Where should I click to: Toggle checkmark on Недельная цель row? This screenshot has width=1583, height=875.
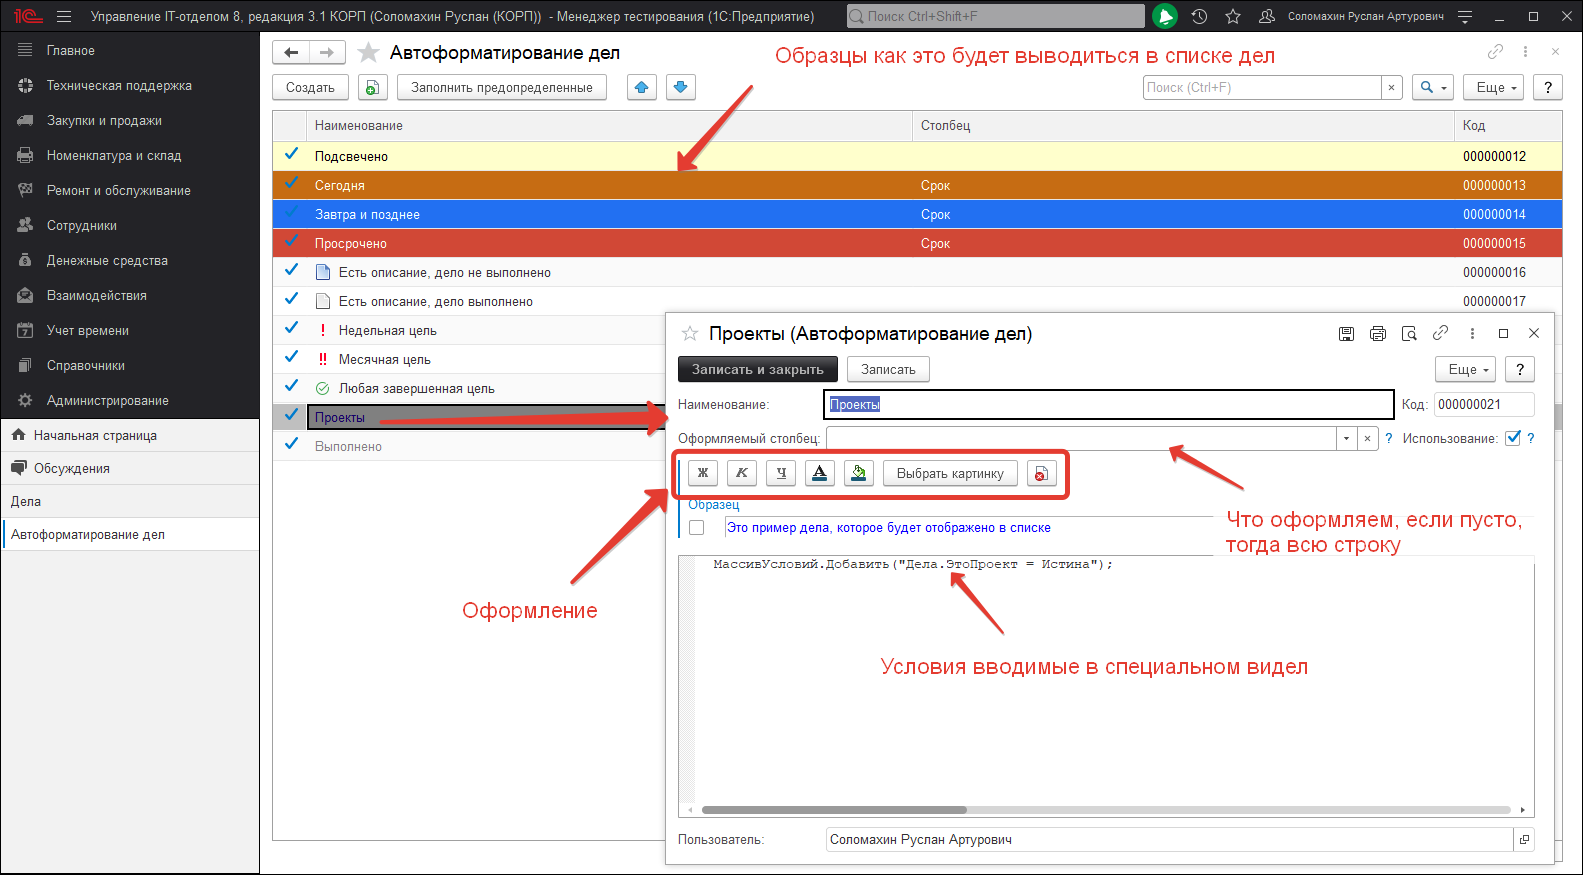292,329
